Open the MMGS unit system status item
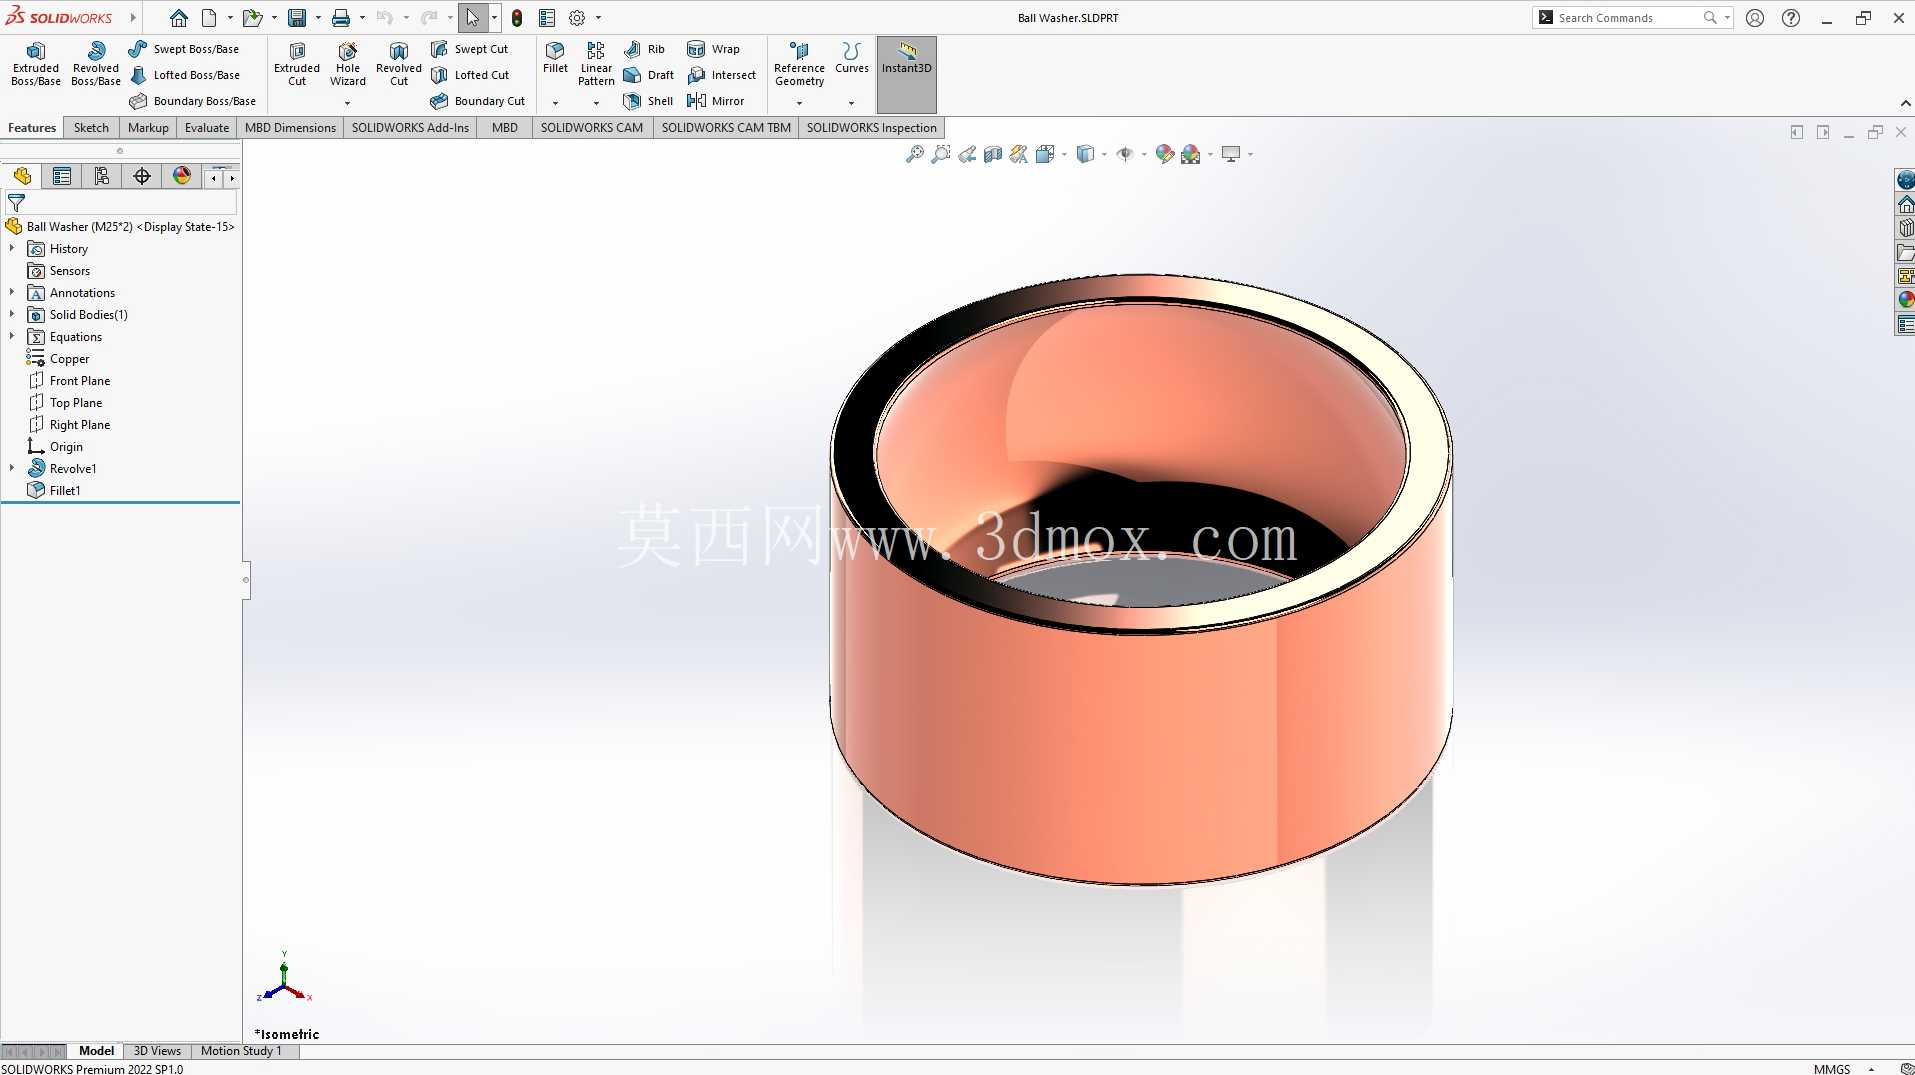1915x1075 pixels. point(1832,1069)
